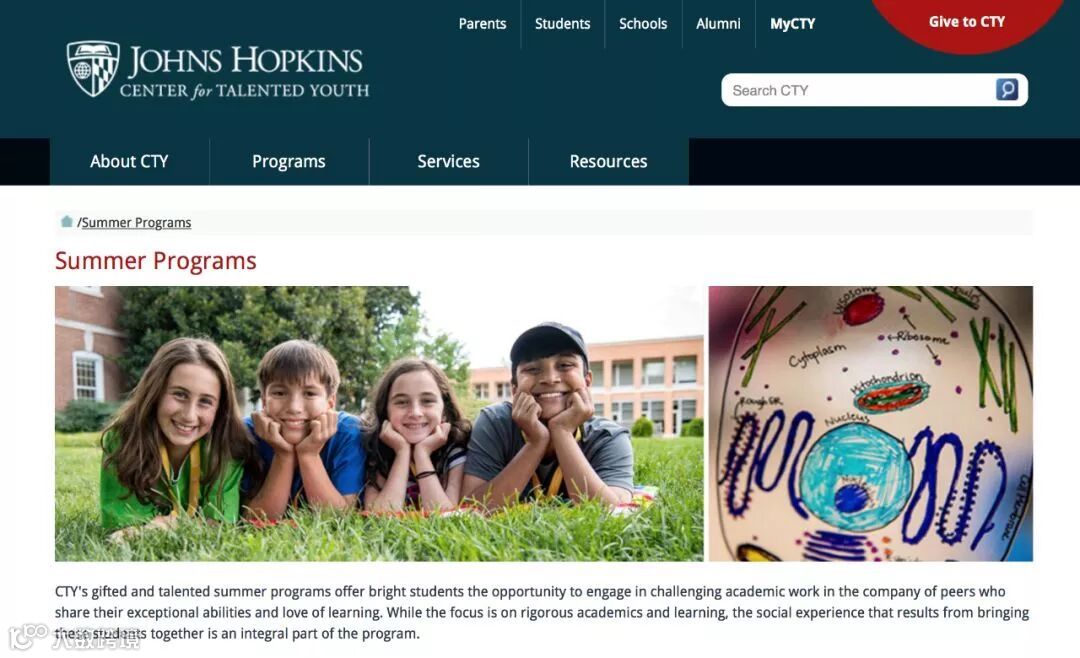1080x658 pixels.
Task: Click the search magnifier icon
Action: click(1006, 90)
